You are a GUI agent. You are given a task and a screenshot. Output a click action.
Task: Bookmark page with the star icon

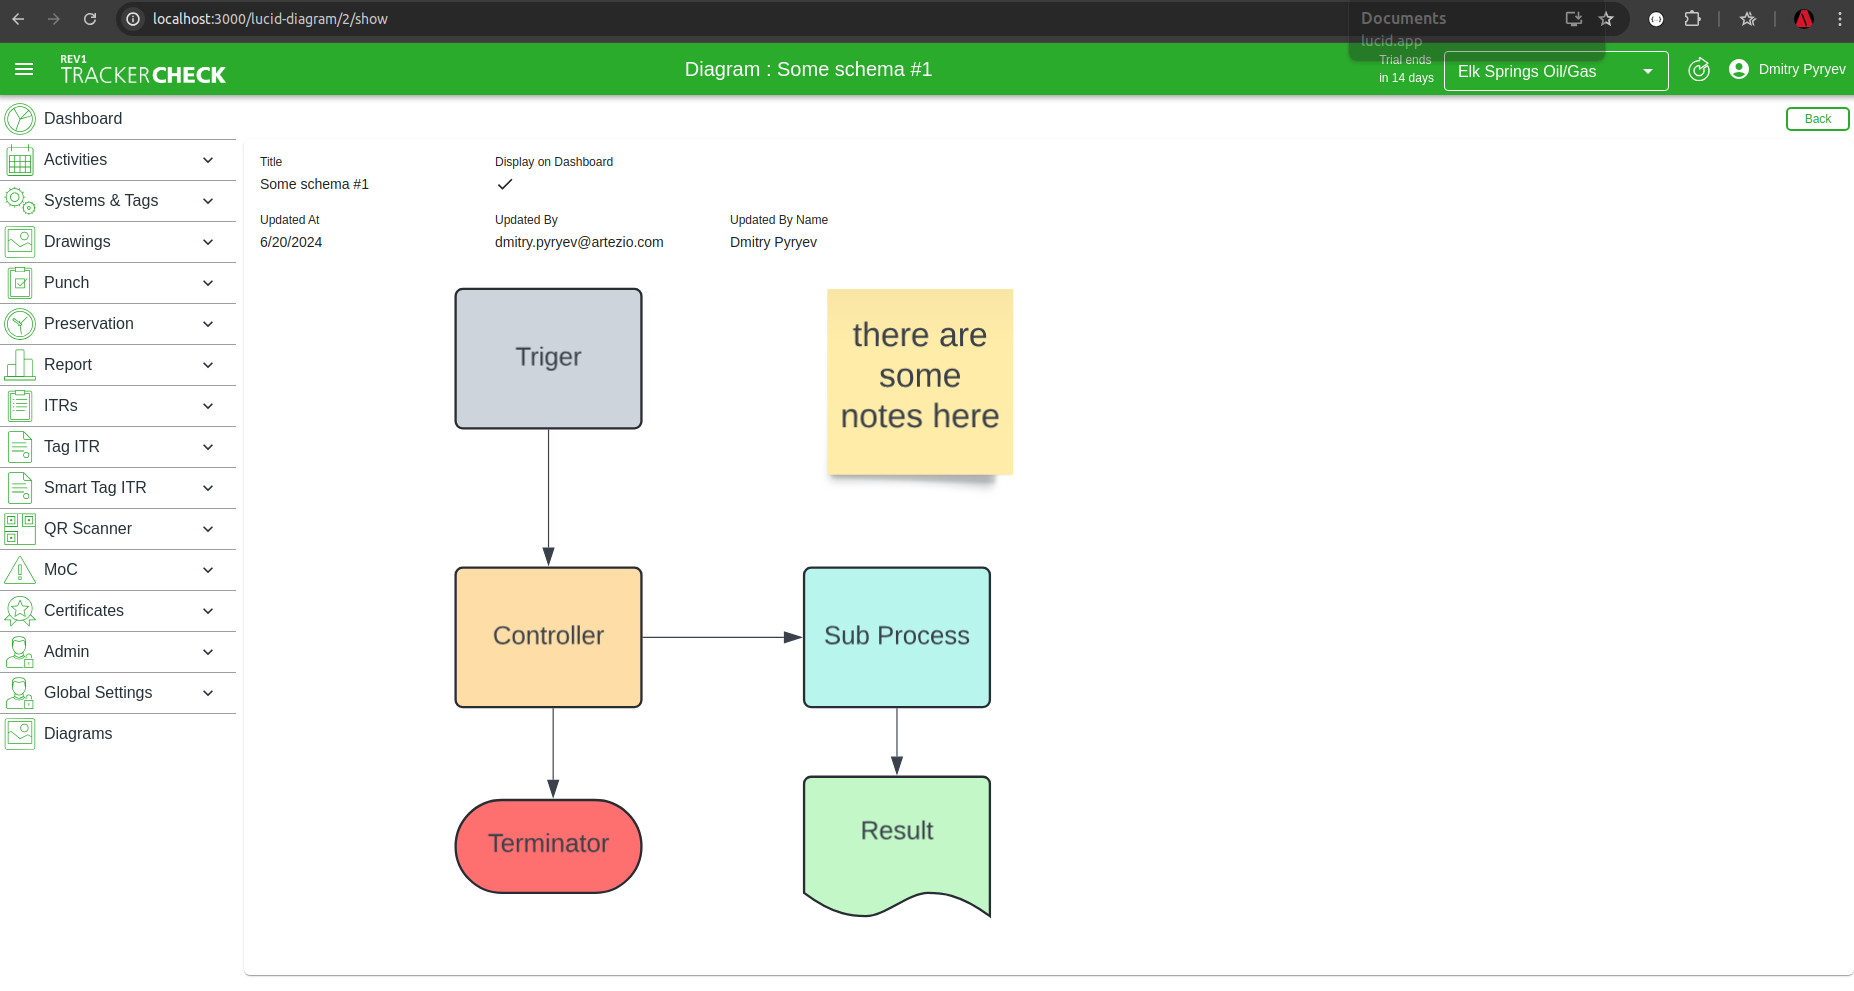pyautogui.click(x=1606, y=19)
